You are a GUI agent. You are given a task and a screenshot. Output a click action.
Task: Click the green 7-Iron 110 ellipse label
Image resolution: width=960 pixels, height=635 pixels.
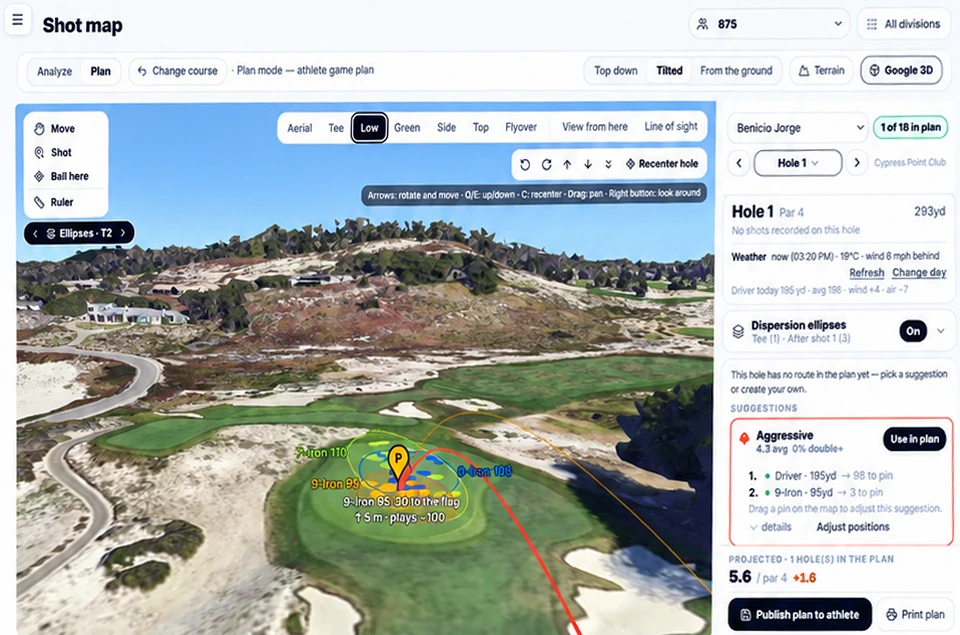pos(321,453)
